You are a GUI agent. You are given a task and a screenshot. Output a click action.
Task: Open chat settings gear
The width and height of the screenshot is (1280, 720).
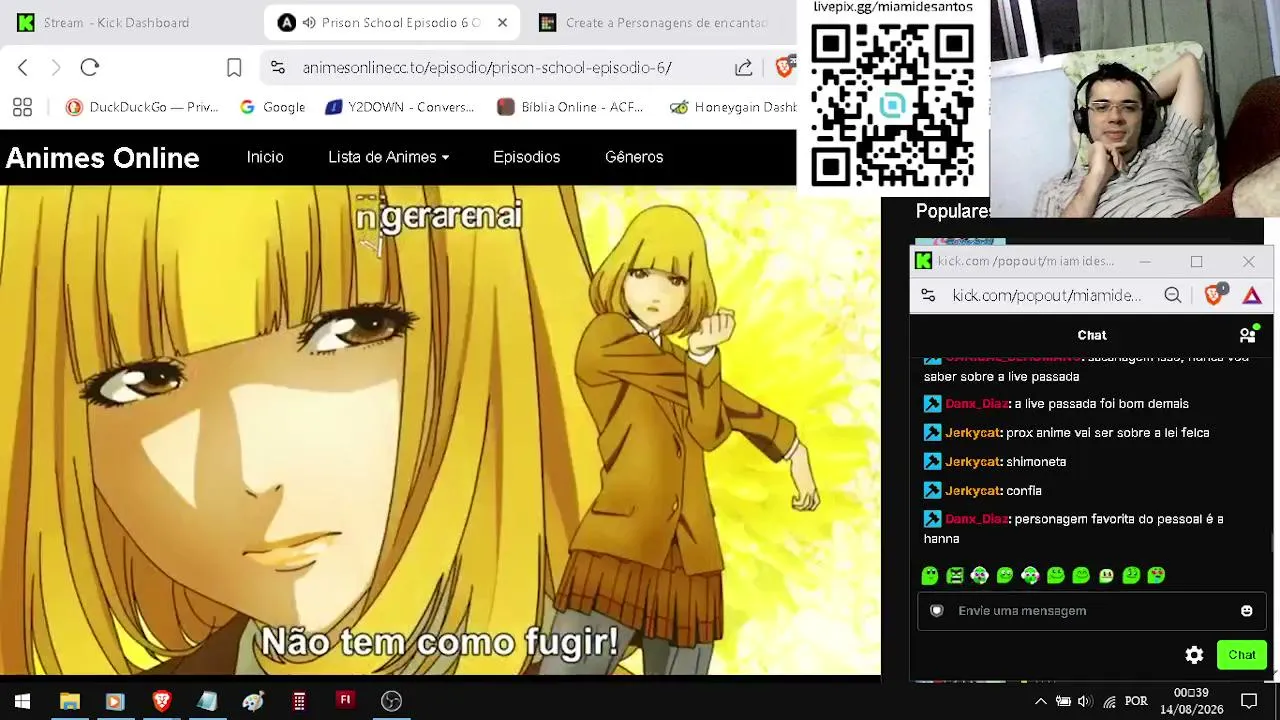(x=1194, y=655)
